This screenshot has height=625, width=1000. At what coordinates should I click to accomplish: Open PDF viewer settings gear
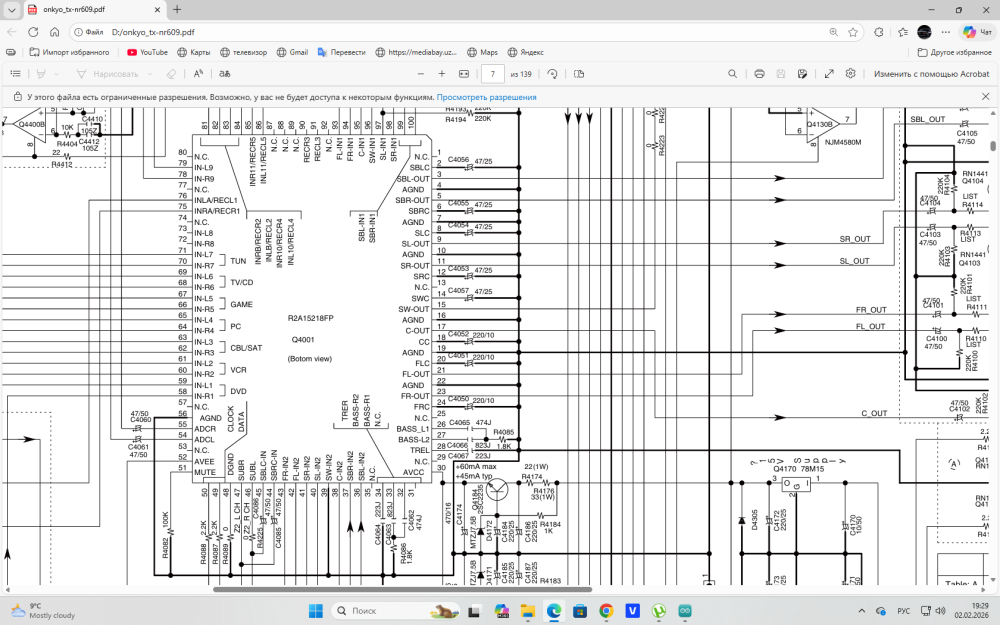click(851, 74)
